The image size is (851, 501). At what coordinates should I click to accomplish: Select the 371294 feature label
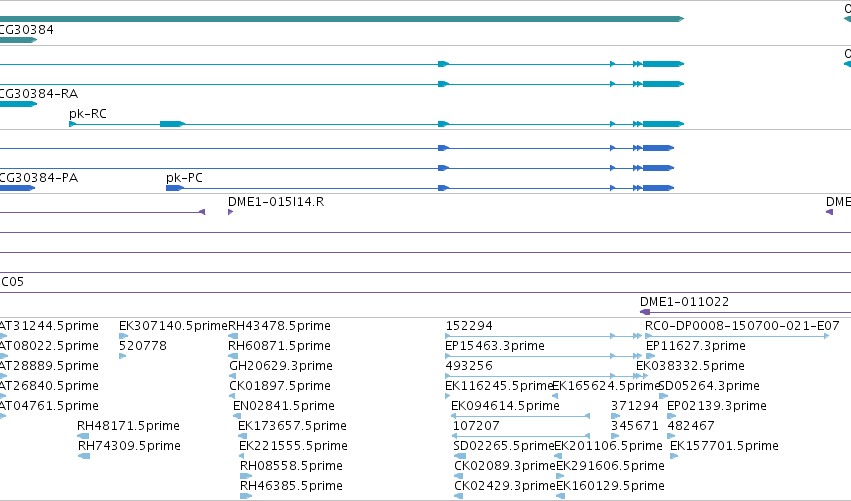click(634, 406)
